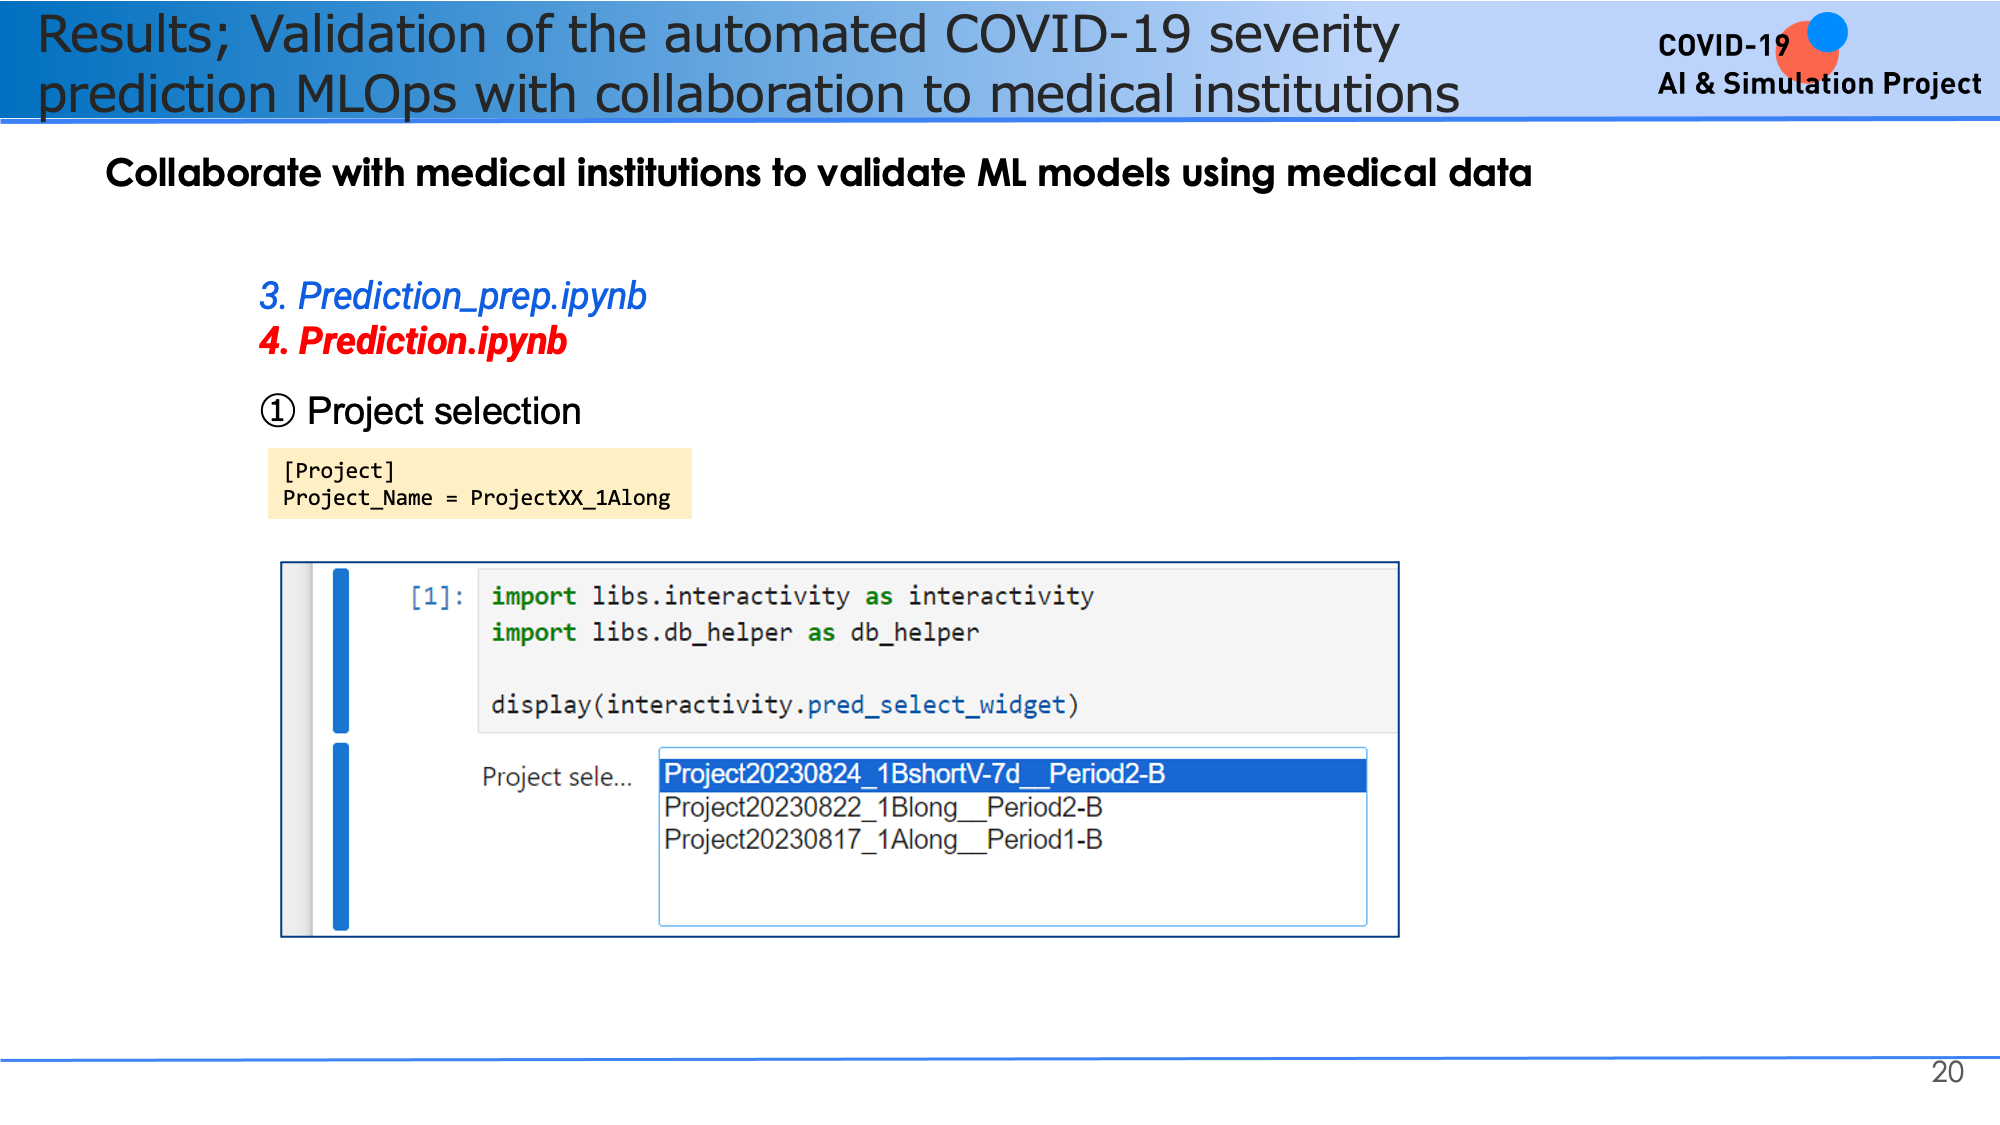
Task: Click the blue circle in the logo
Action: tap(1828, 32)
